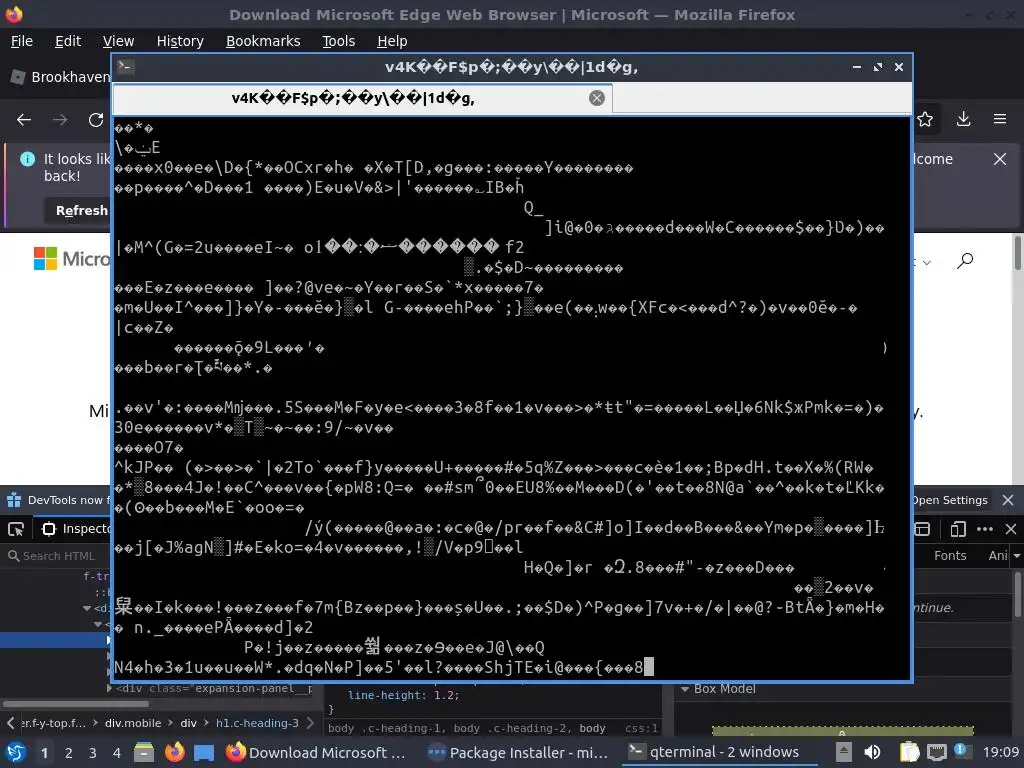Close the DevTools panel
1024x768 pixels.
tap(1010, 529)
